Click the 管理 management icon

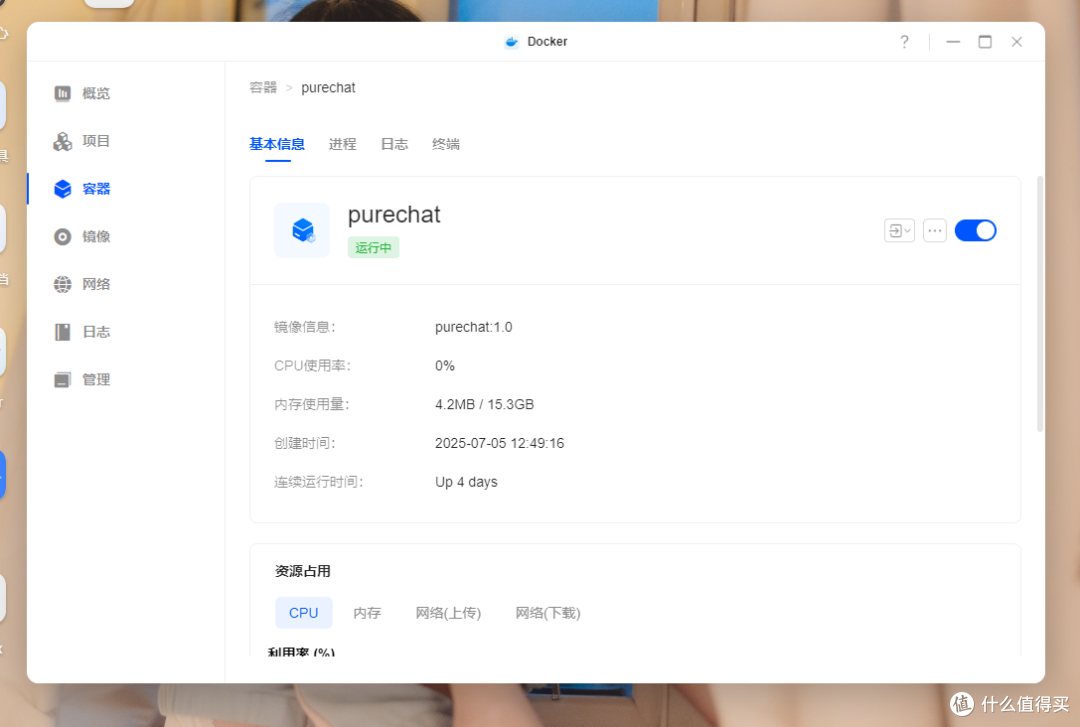(62, 380)
